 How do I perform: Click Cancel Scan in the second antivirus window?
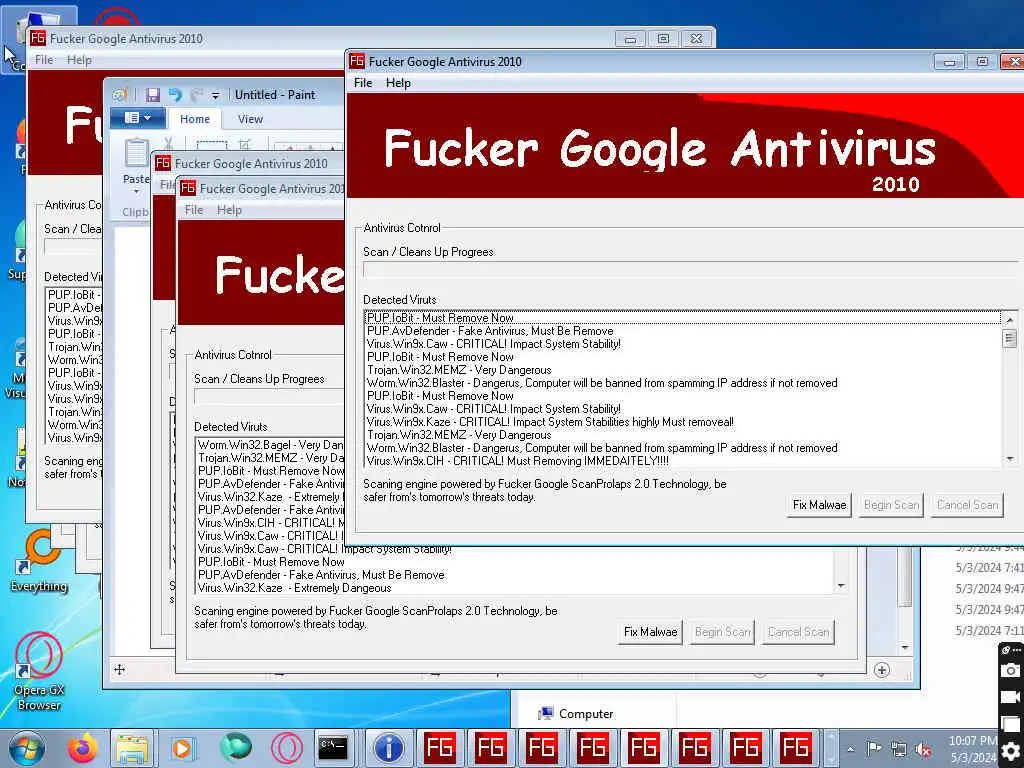coord(799,632)
